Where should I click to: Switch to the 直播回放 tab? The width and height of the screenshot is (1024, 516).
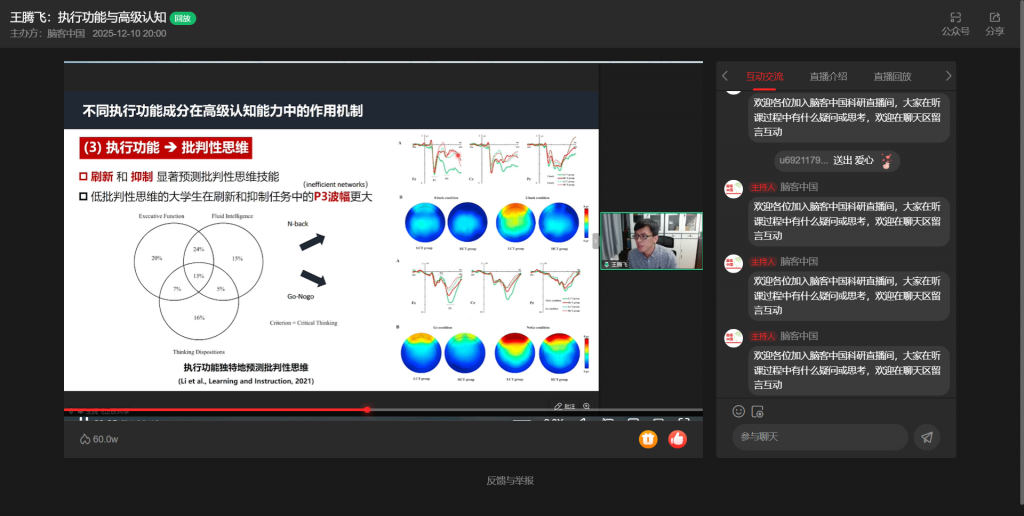892,76
